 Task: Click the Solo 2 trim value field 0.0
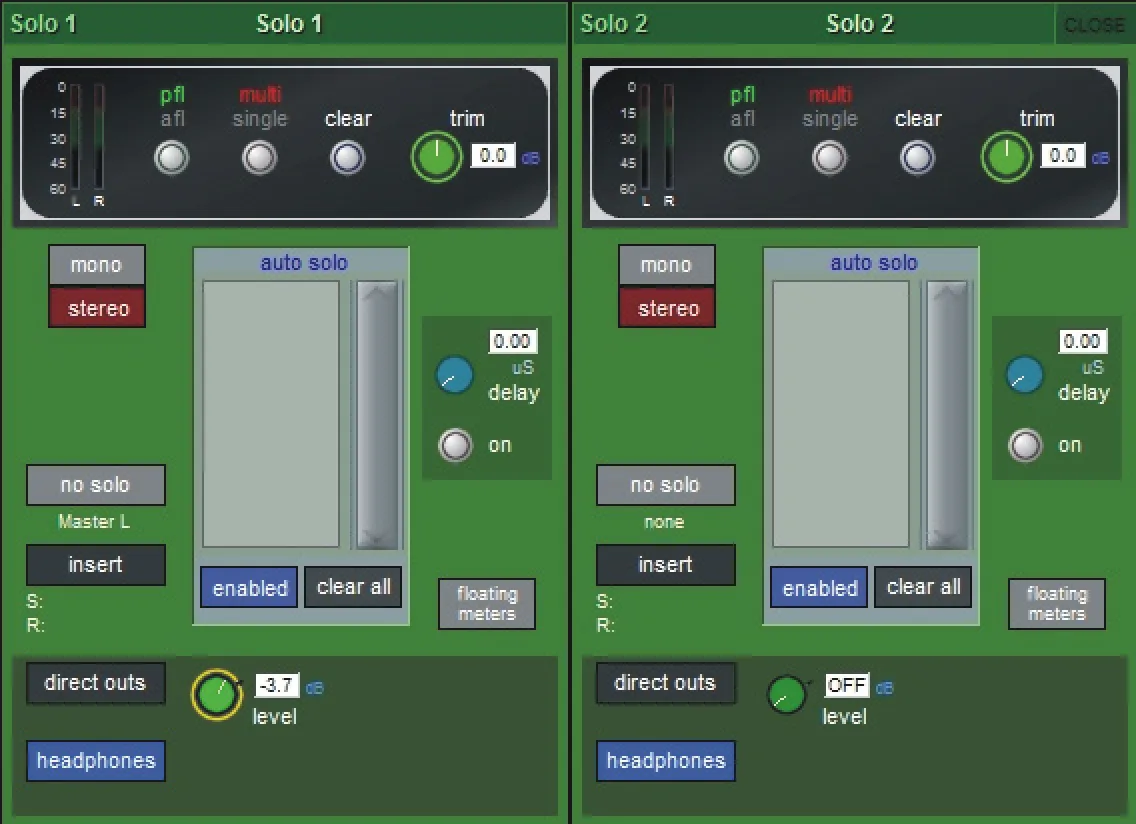(x=1063, y=155)
